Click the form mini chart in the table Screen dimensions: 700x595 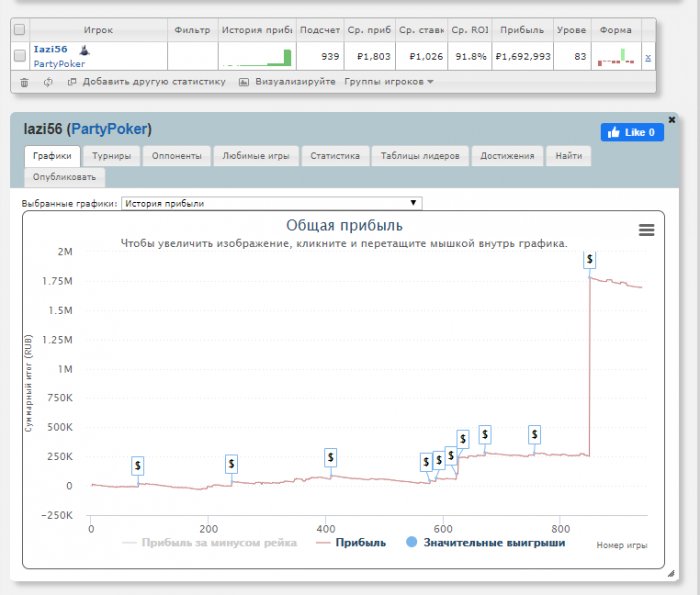[616, 56]
